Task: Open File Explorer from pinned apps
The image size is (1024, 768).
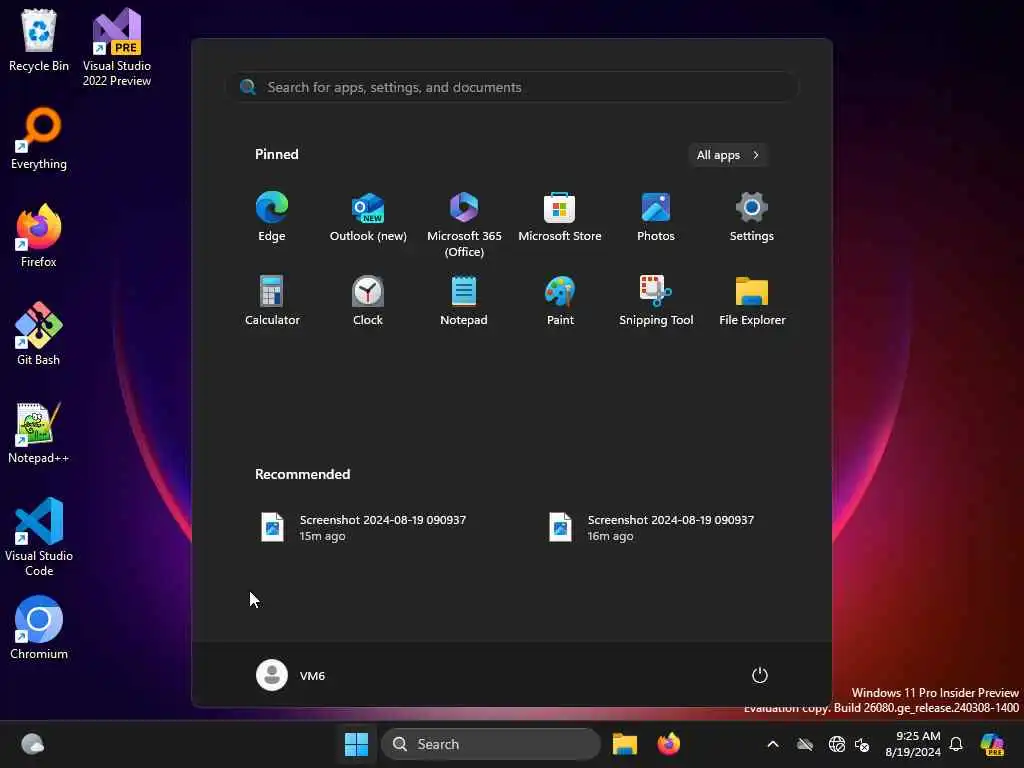Action: tap(752, 300)
